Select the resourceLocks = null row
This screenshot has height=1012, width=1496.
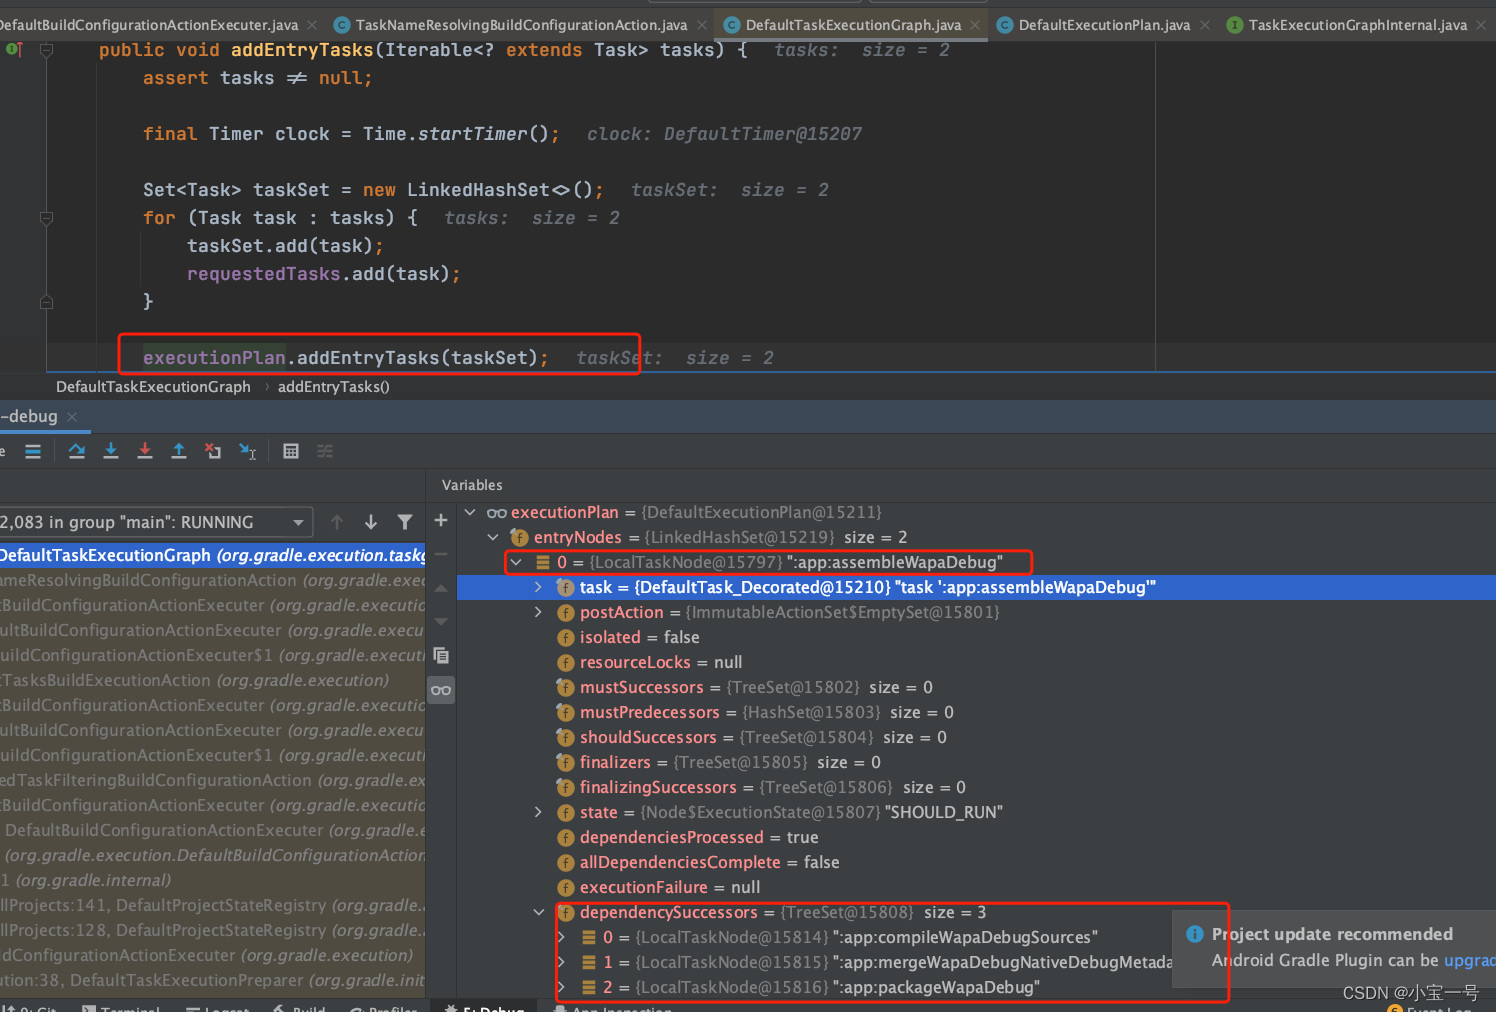point(976,662)
